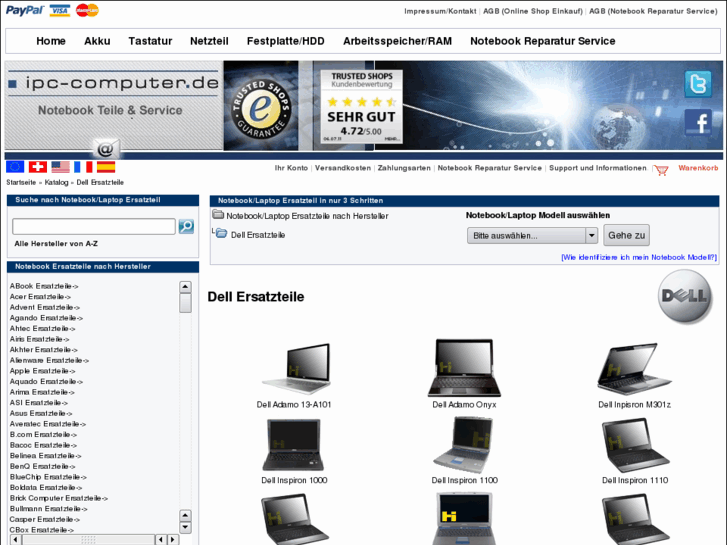Select Asus Ersatzteile in list
The image size is (727, 545).
(x=41, y=413)
